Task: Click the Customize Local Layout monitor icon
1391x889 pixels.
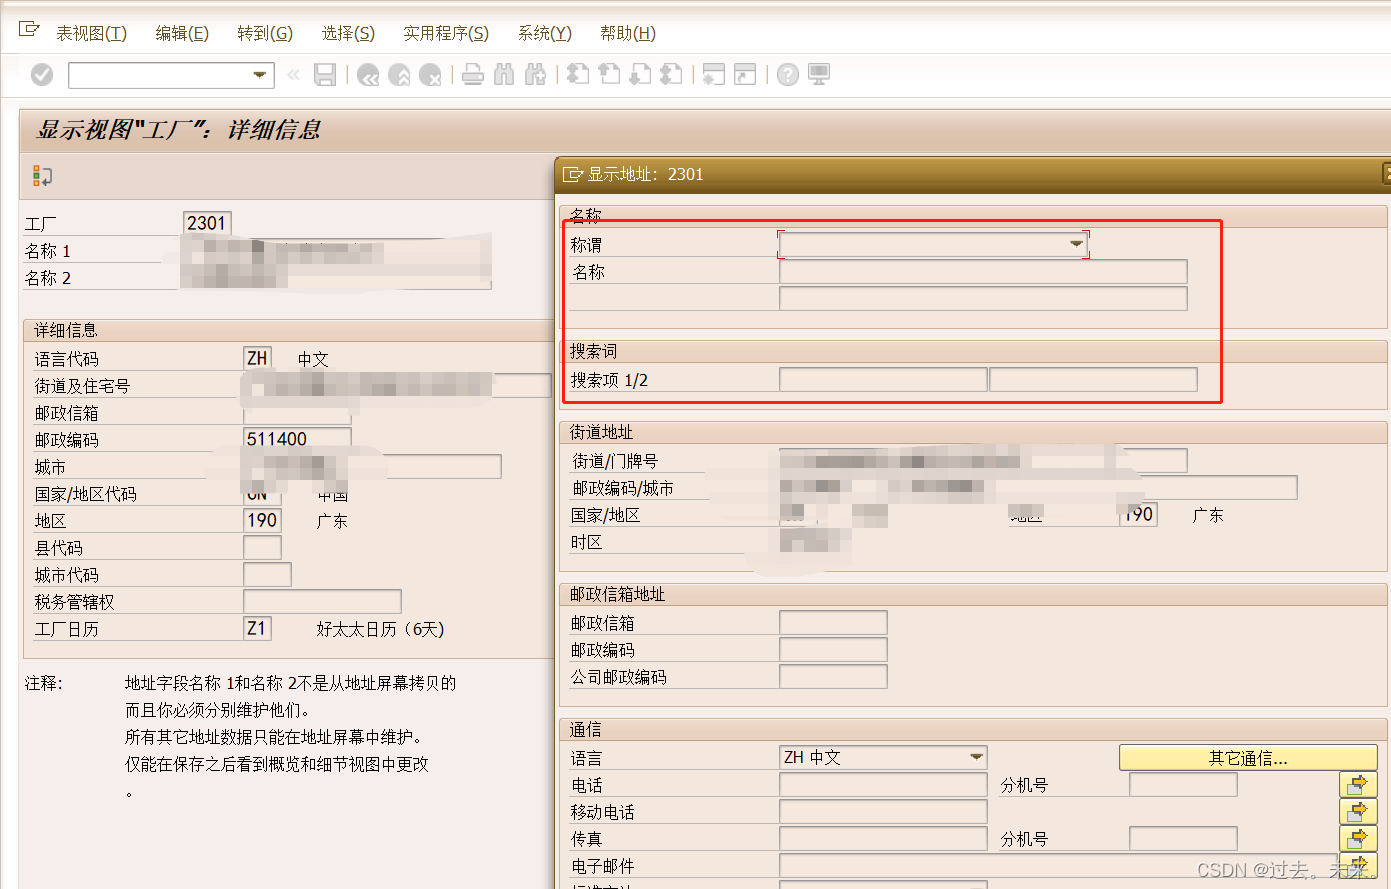Action: (x=819, y=74)
